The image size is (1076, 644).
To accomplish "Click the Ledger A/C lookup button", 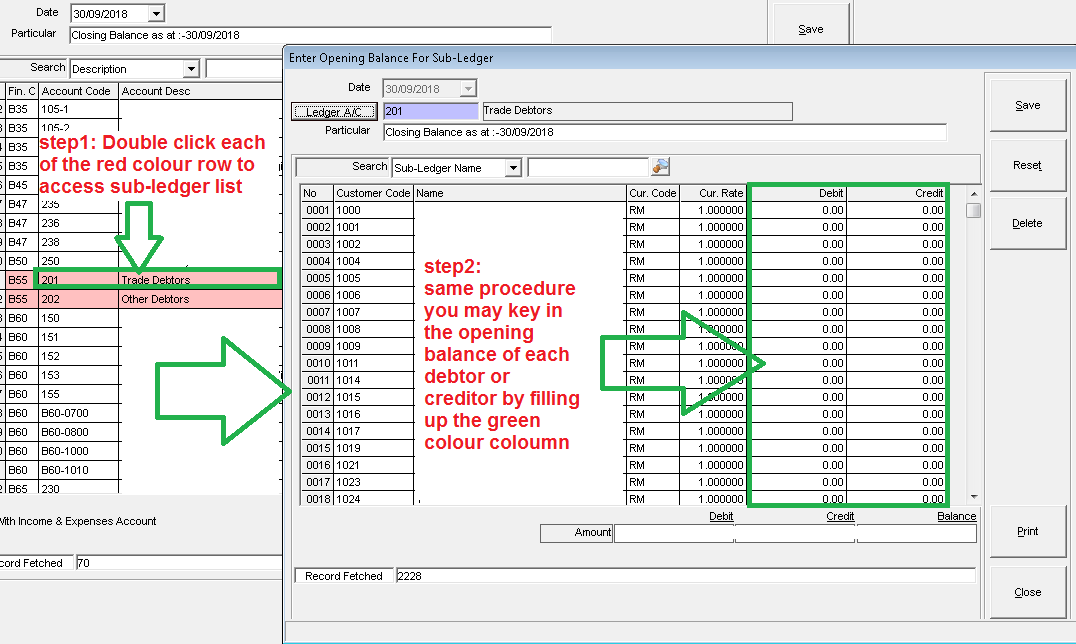I will coord(334,112).
